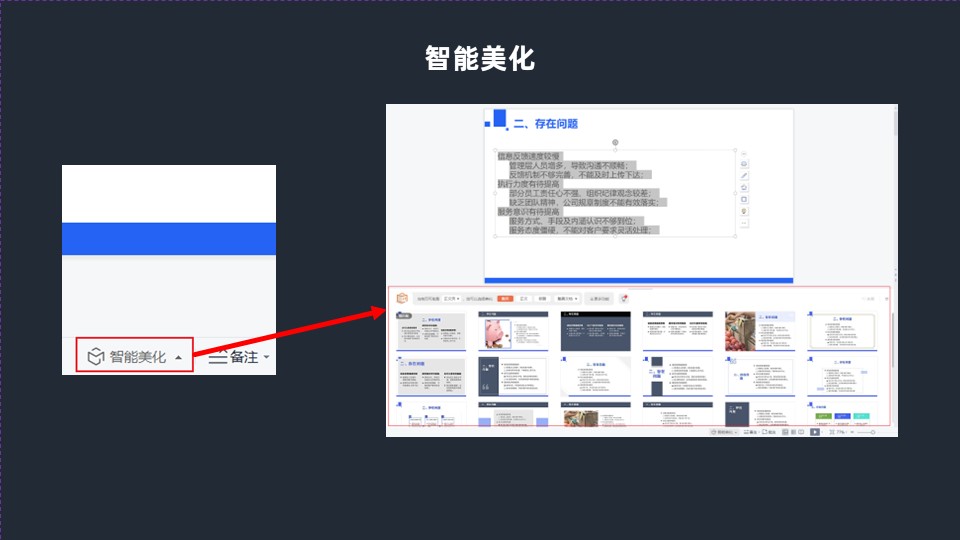This screenshot has height=540, width=960.
Task: Click the layers icon on floating toolbar
Action: 744,164
